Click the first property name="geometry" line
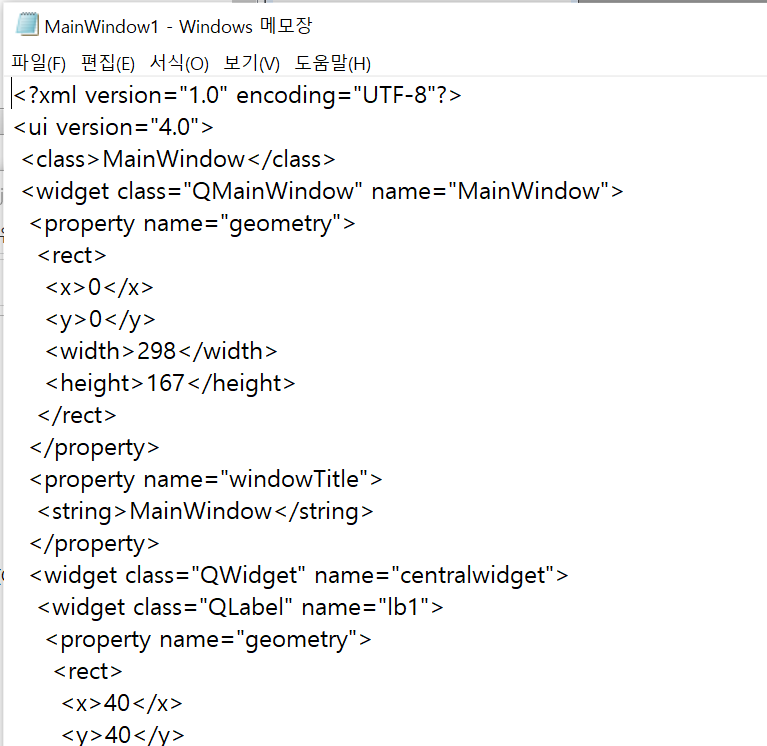Image resolution: width=767 pixels, height=746 pixels. (192, 224)
